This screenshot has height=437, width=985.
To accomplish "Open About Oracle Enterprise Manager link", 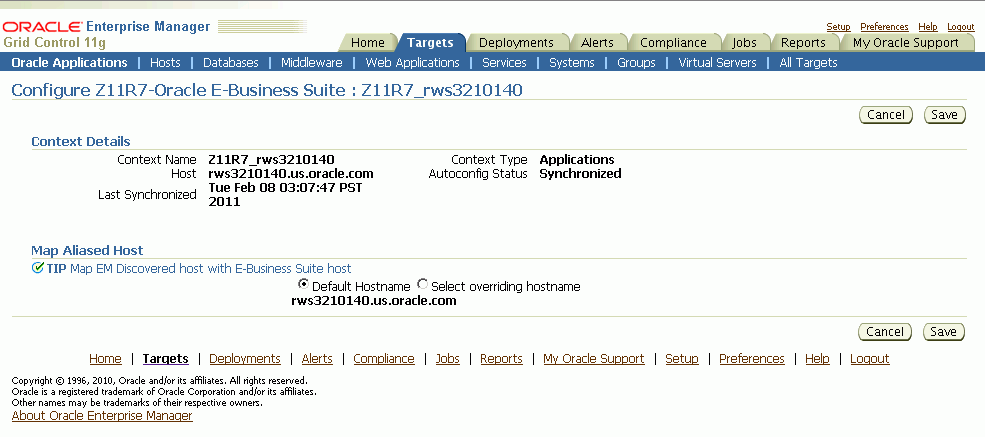I will pyautogui.click(x=102, y=416).
